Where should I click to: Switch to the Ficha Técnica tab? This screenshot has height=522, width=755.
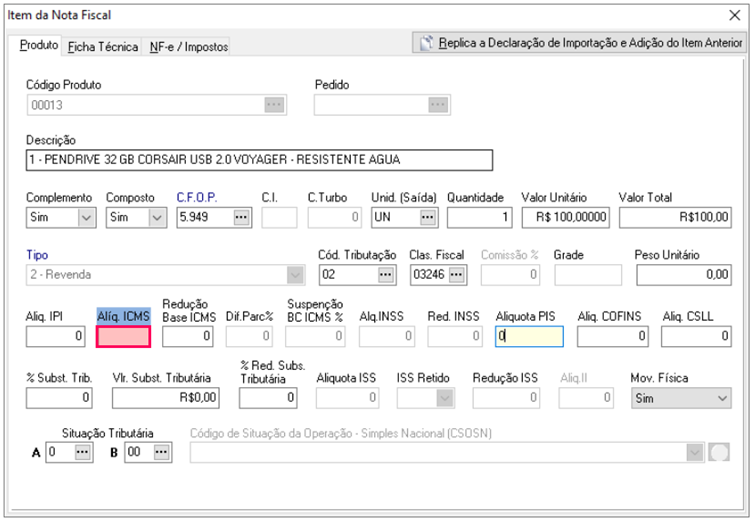[103, 47]
